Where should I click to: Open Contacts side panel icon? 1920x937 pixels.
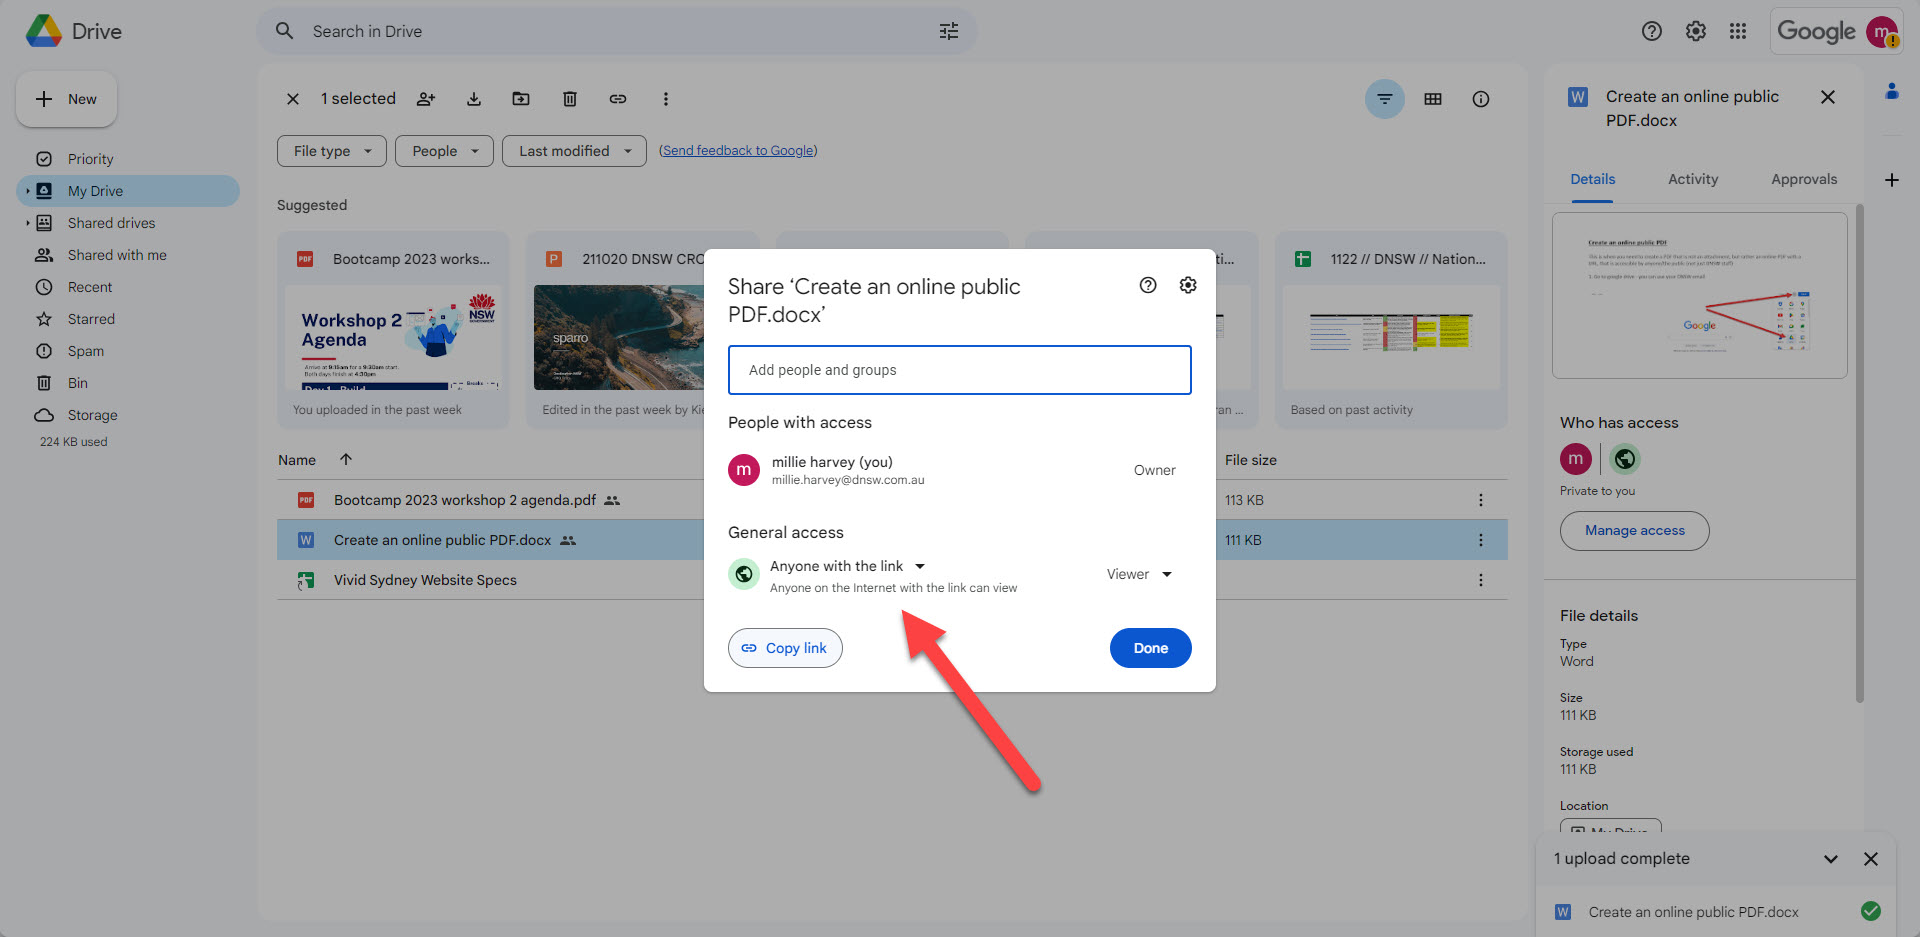click(x=1892, y=91)
